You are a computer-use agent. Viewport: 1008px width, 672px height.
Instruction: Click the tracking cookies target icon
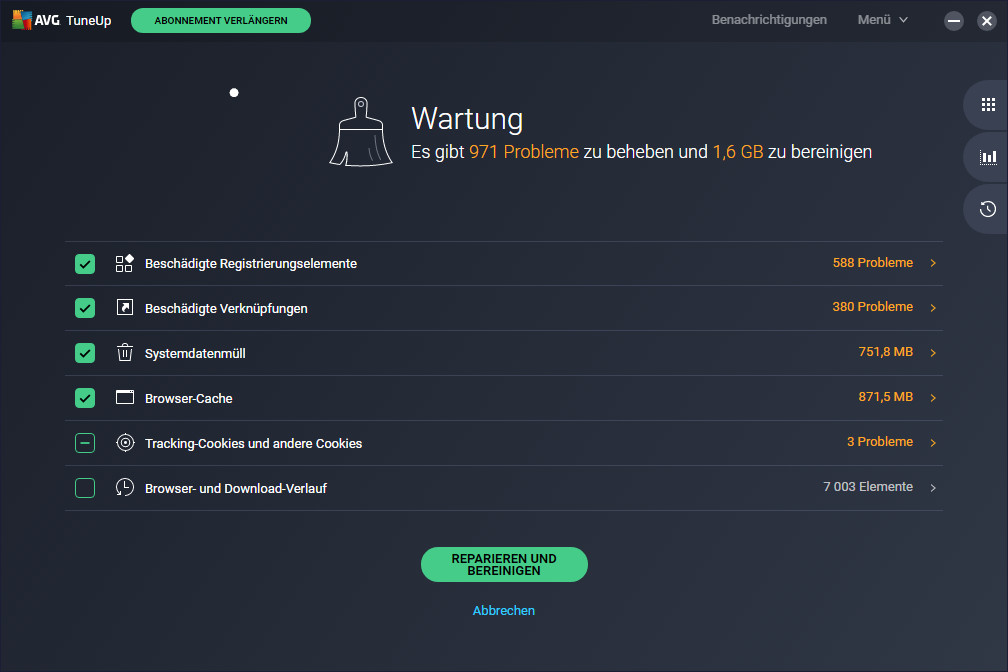(x=125, y=443)
